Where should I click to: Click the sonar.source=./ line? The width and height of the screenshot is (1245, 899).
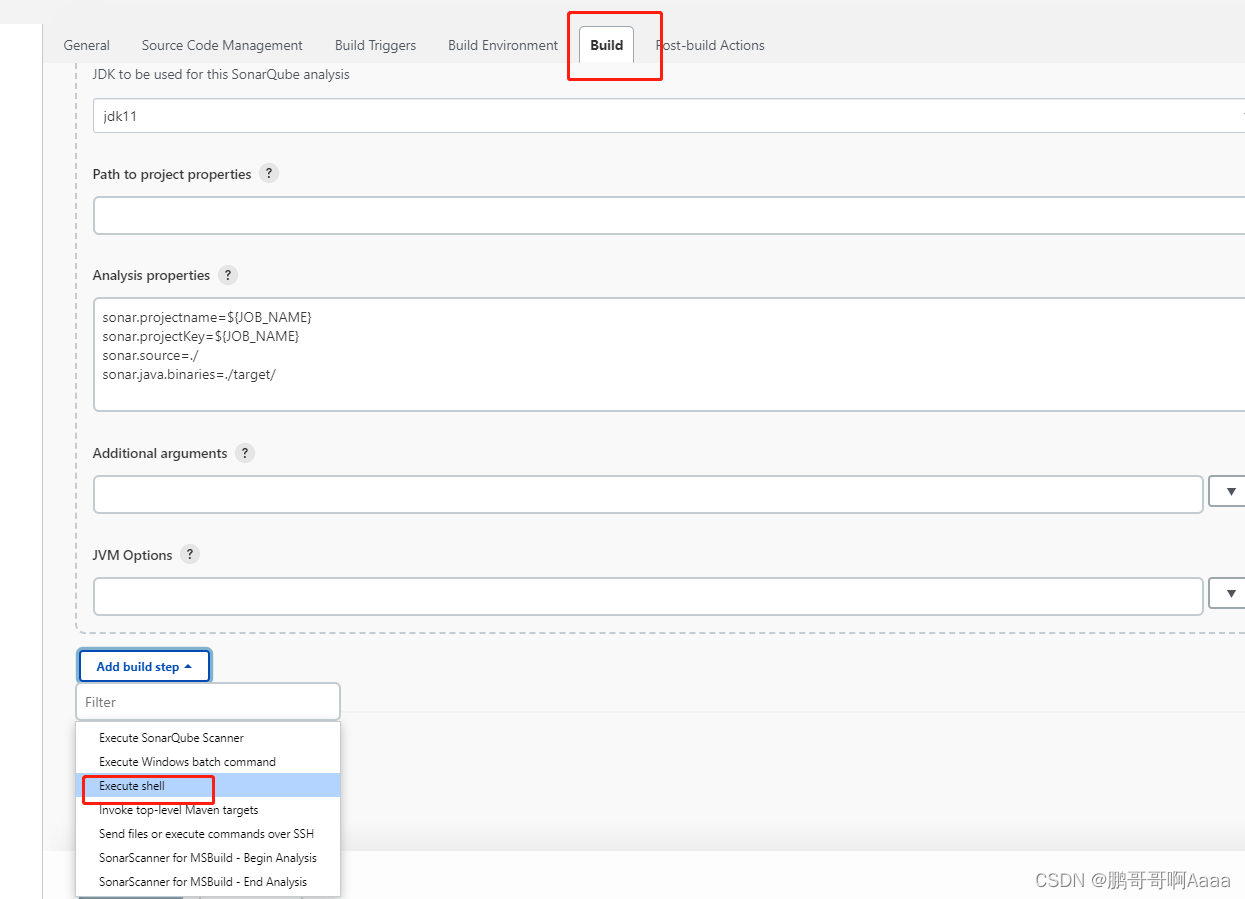(151, 355)
